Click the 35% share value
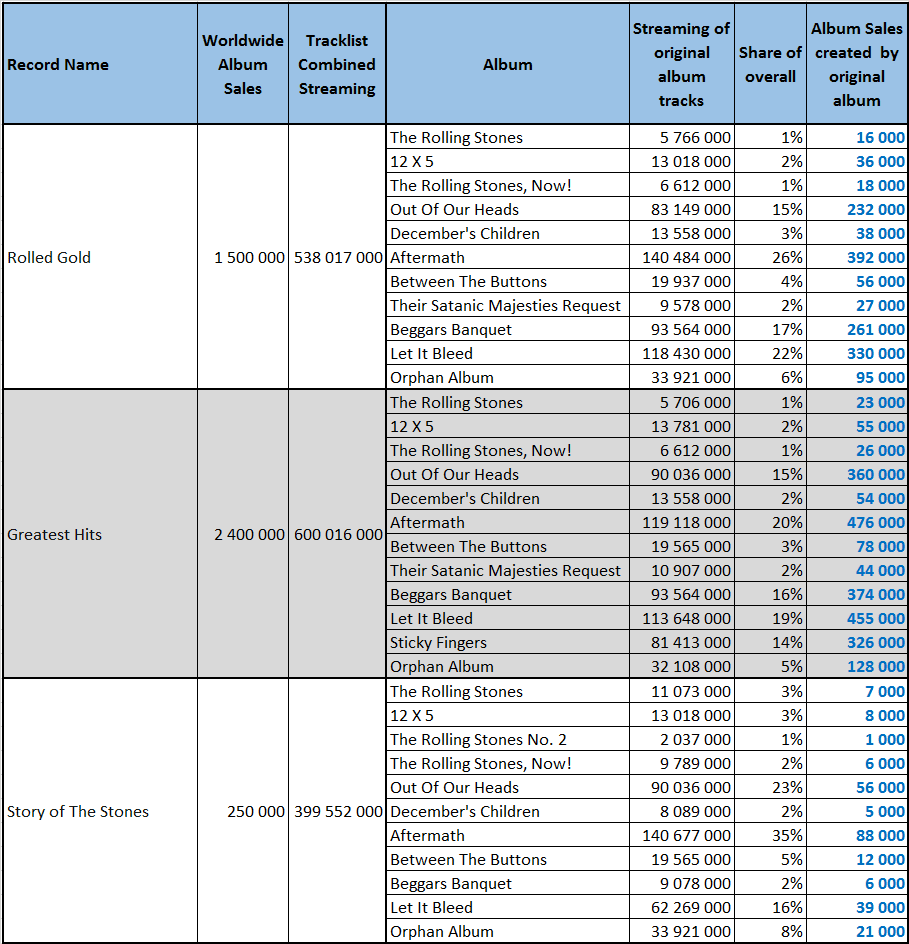Image resolution: width=909 pixels, height=944 pixels. [x=787, y=836]
